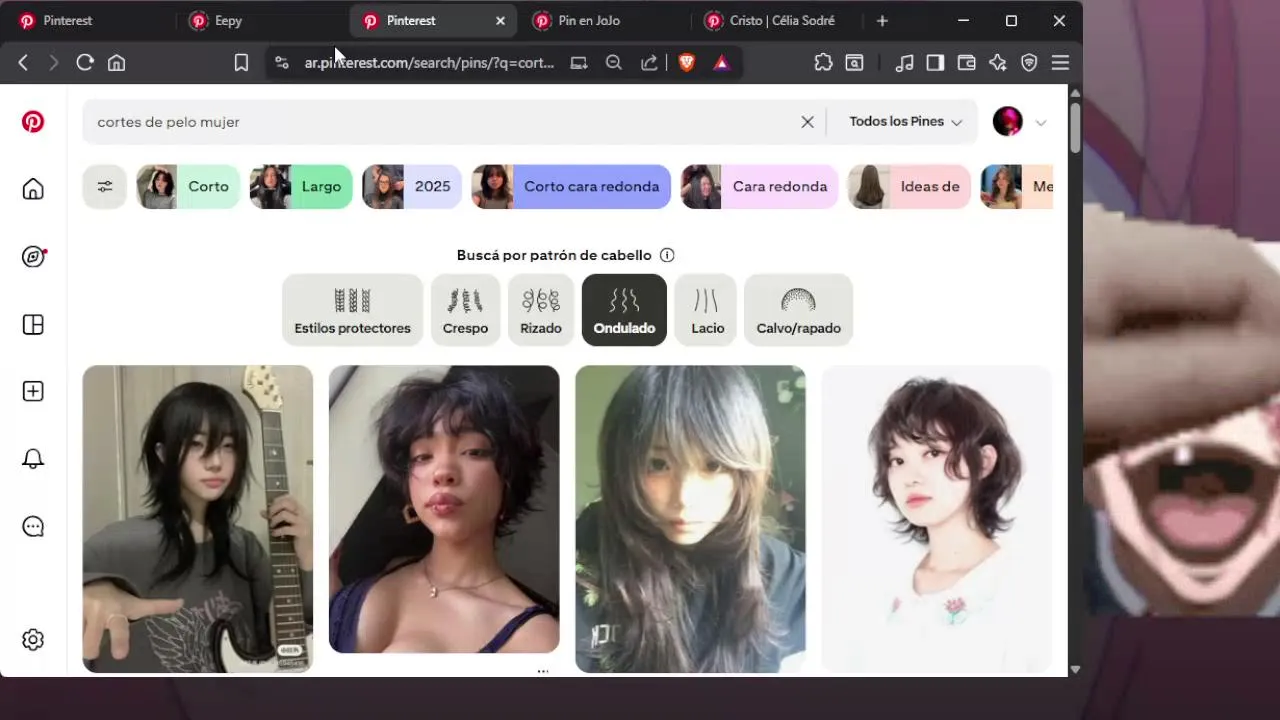Image resolution: width=1280 pixels, height=720 pixels.
Task: Open Leo AI sparkle icon
Action: [998, 63]
